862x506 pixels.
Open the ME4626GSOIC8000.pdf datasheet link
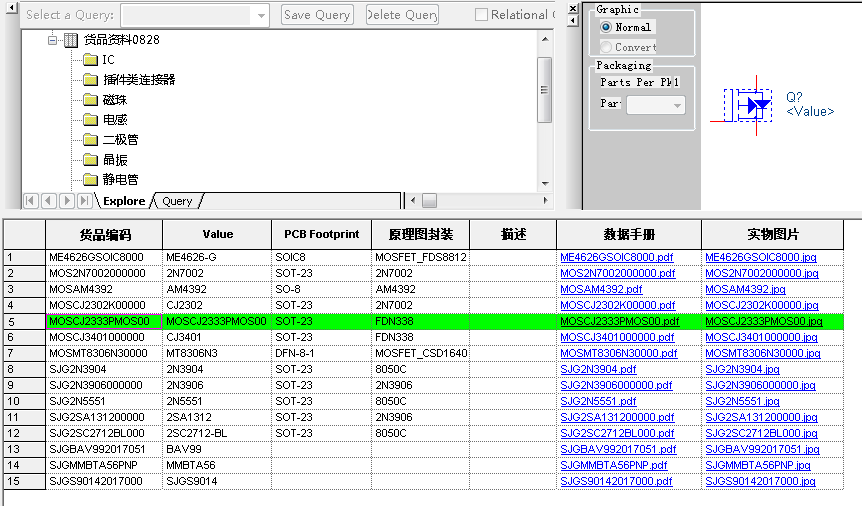coord(616,257)
